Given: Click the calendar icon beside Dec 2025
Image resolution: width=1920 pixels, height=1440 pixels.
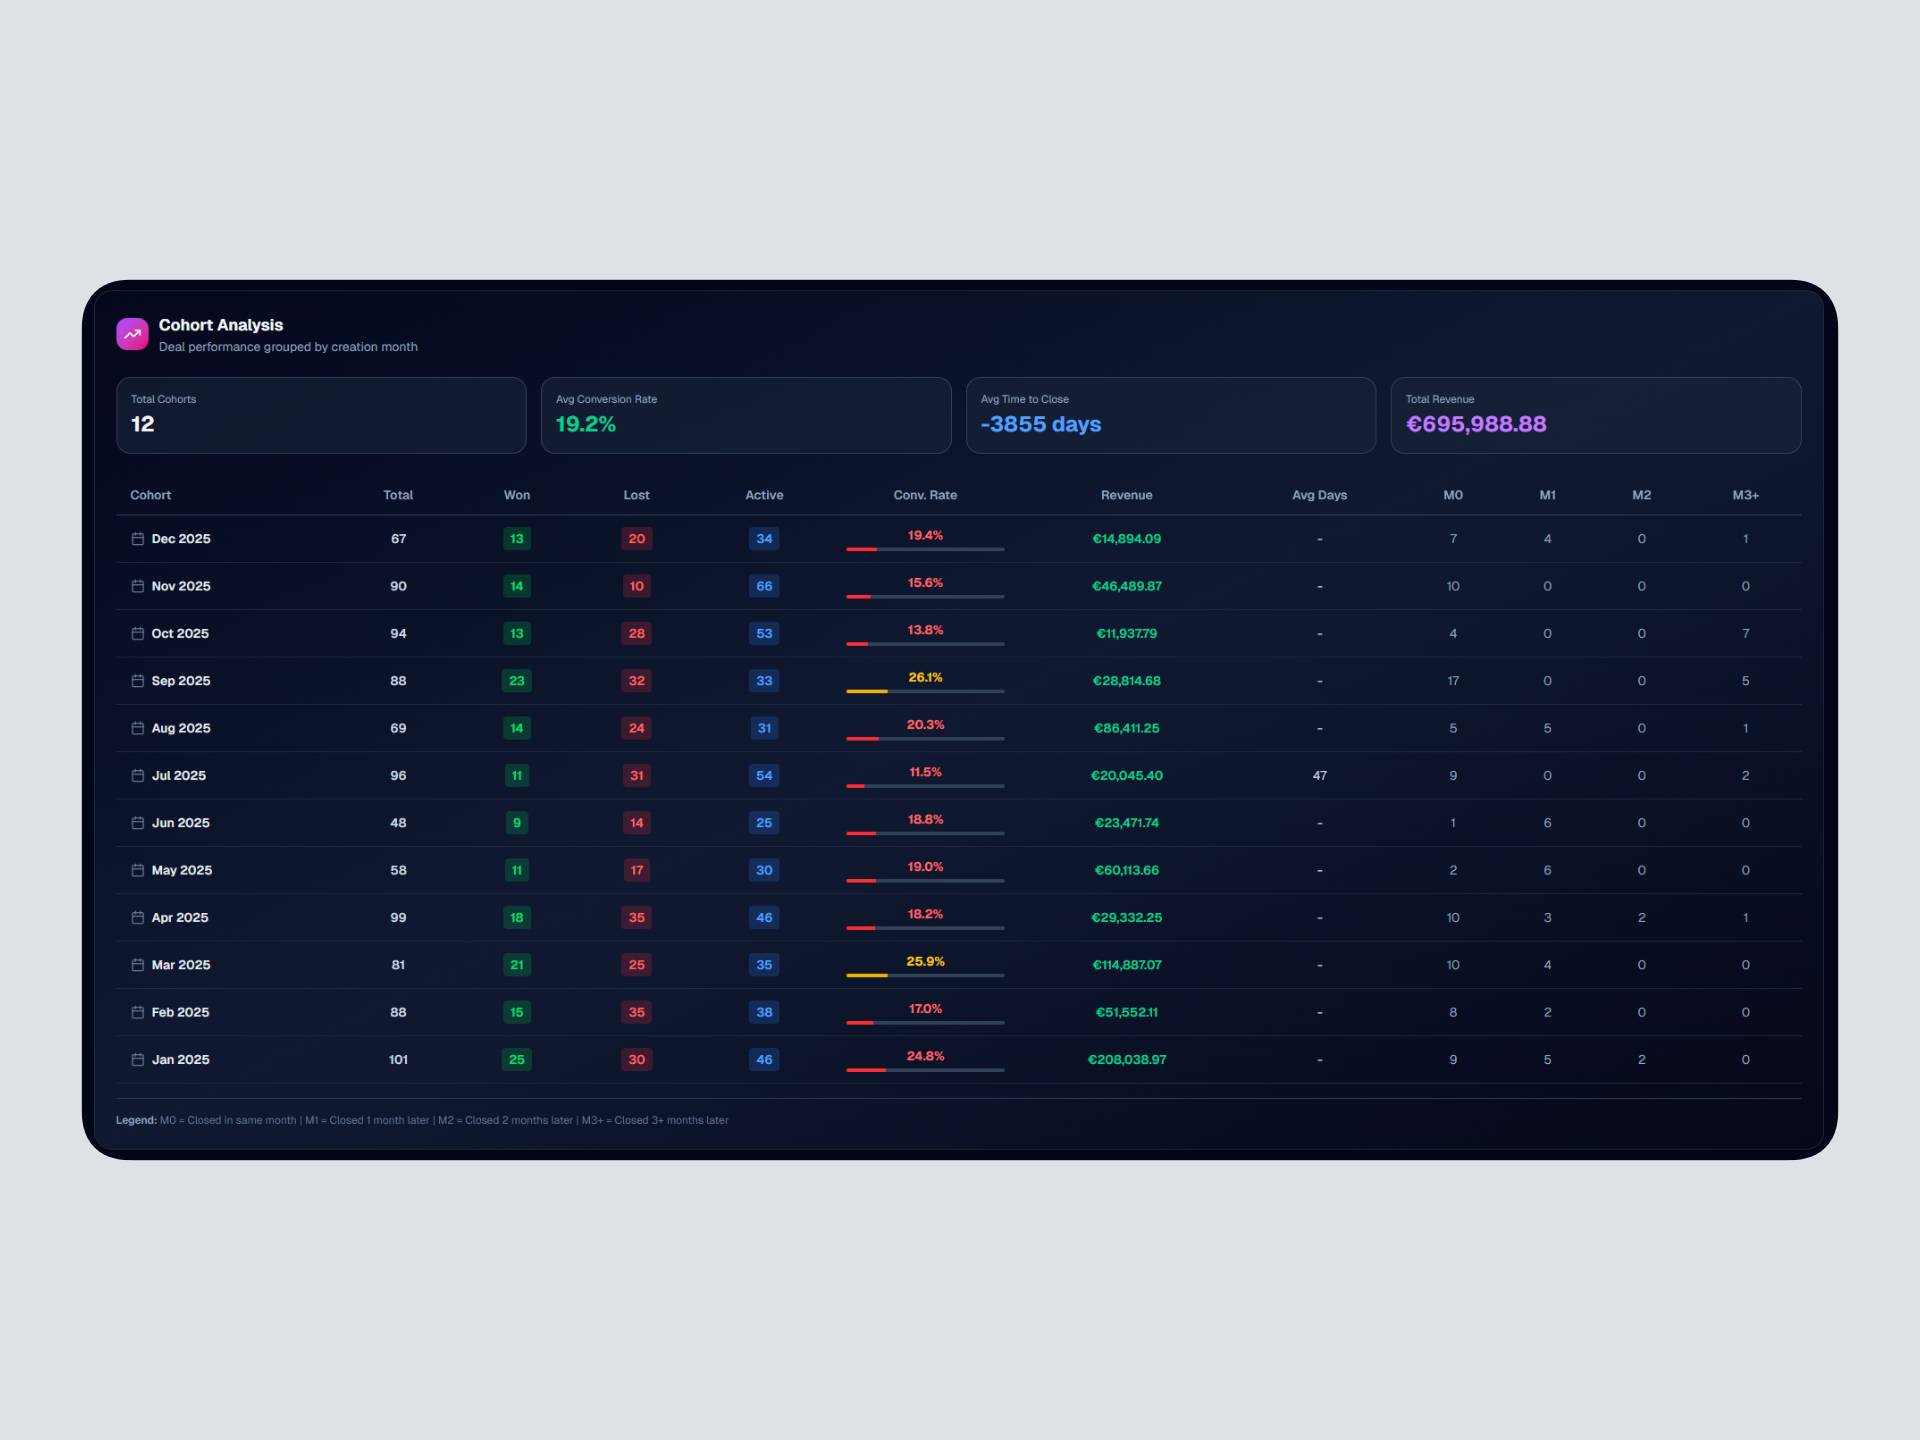Looking at the screenshot, I should pyautogui.click(x=138, y=538).
